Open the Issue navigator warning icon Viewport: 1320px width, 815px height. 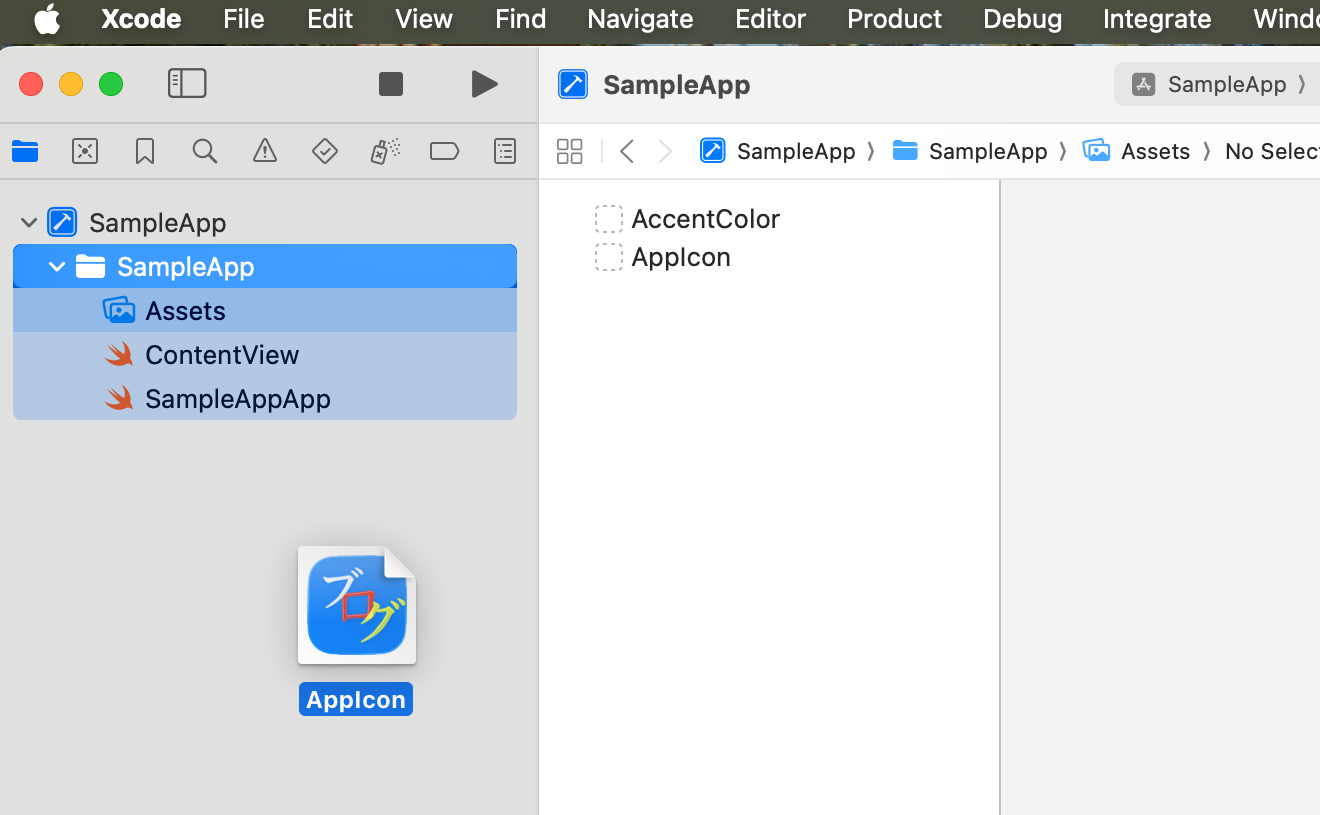[265, 151]
